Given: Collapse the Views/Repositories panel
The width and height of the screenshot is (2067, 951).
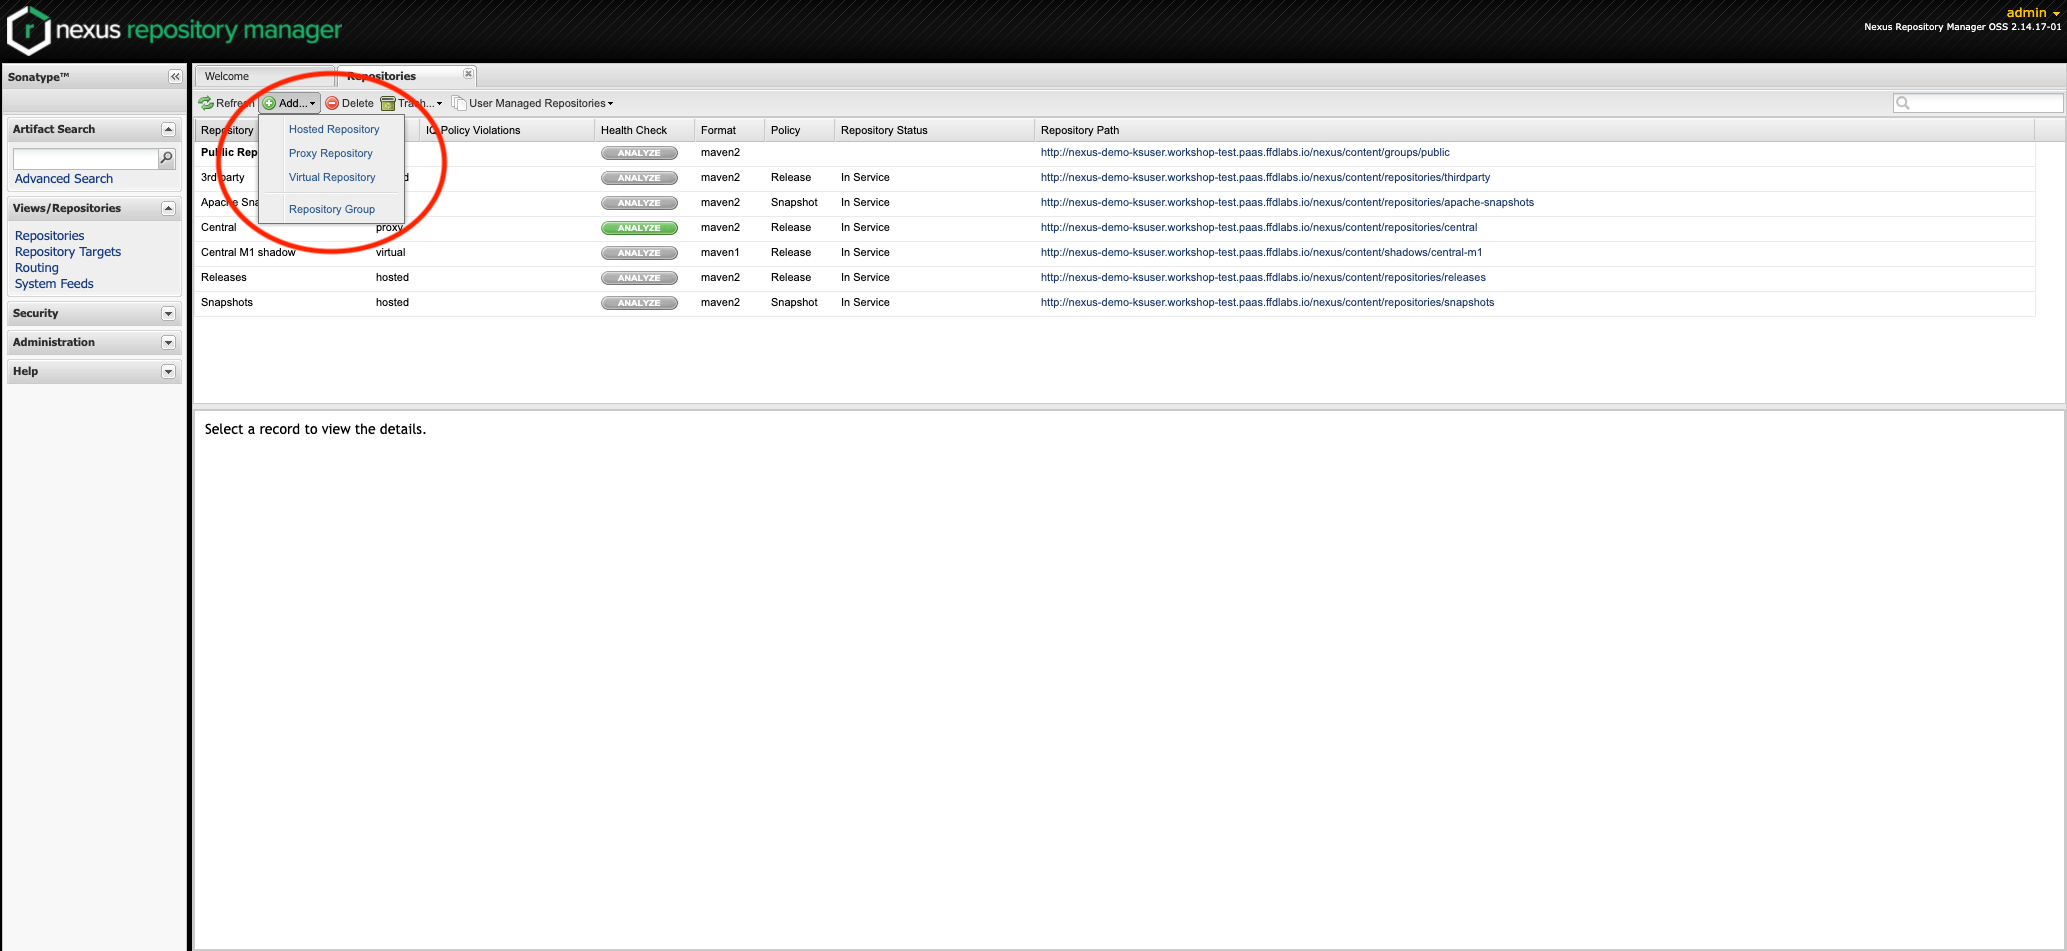Looking at the screenshot, I should pyautogui.click(x=168, y=209).
